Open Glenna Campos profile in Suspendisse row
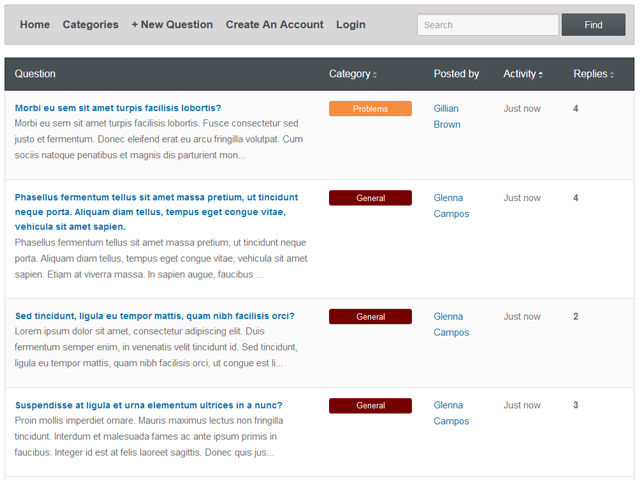This screenshot has height=480, width=640. tap(450, 413)
